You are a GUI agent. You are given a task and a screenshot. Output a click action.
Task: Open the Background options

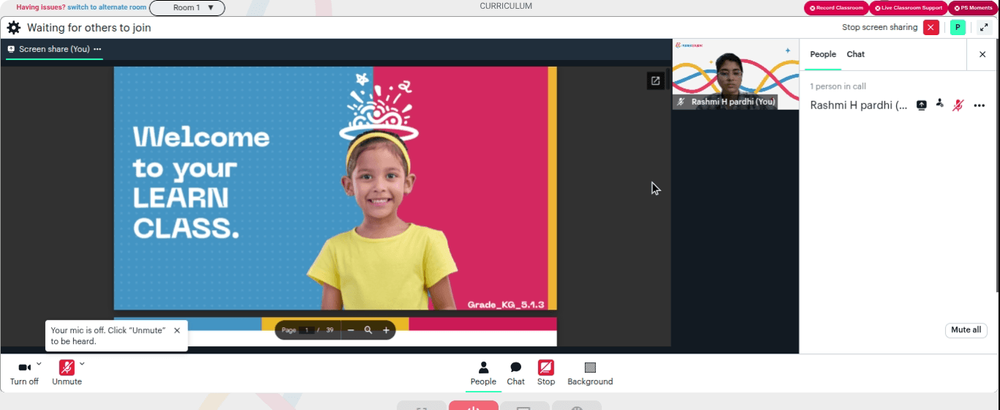tap(590, 374)
